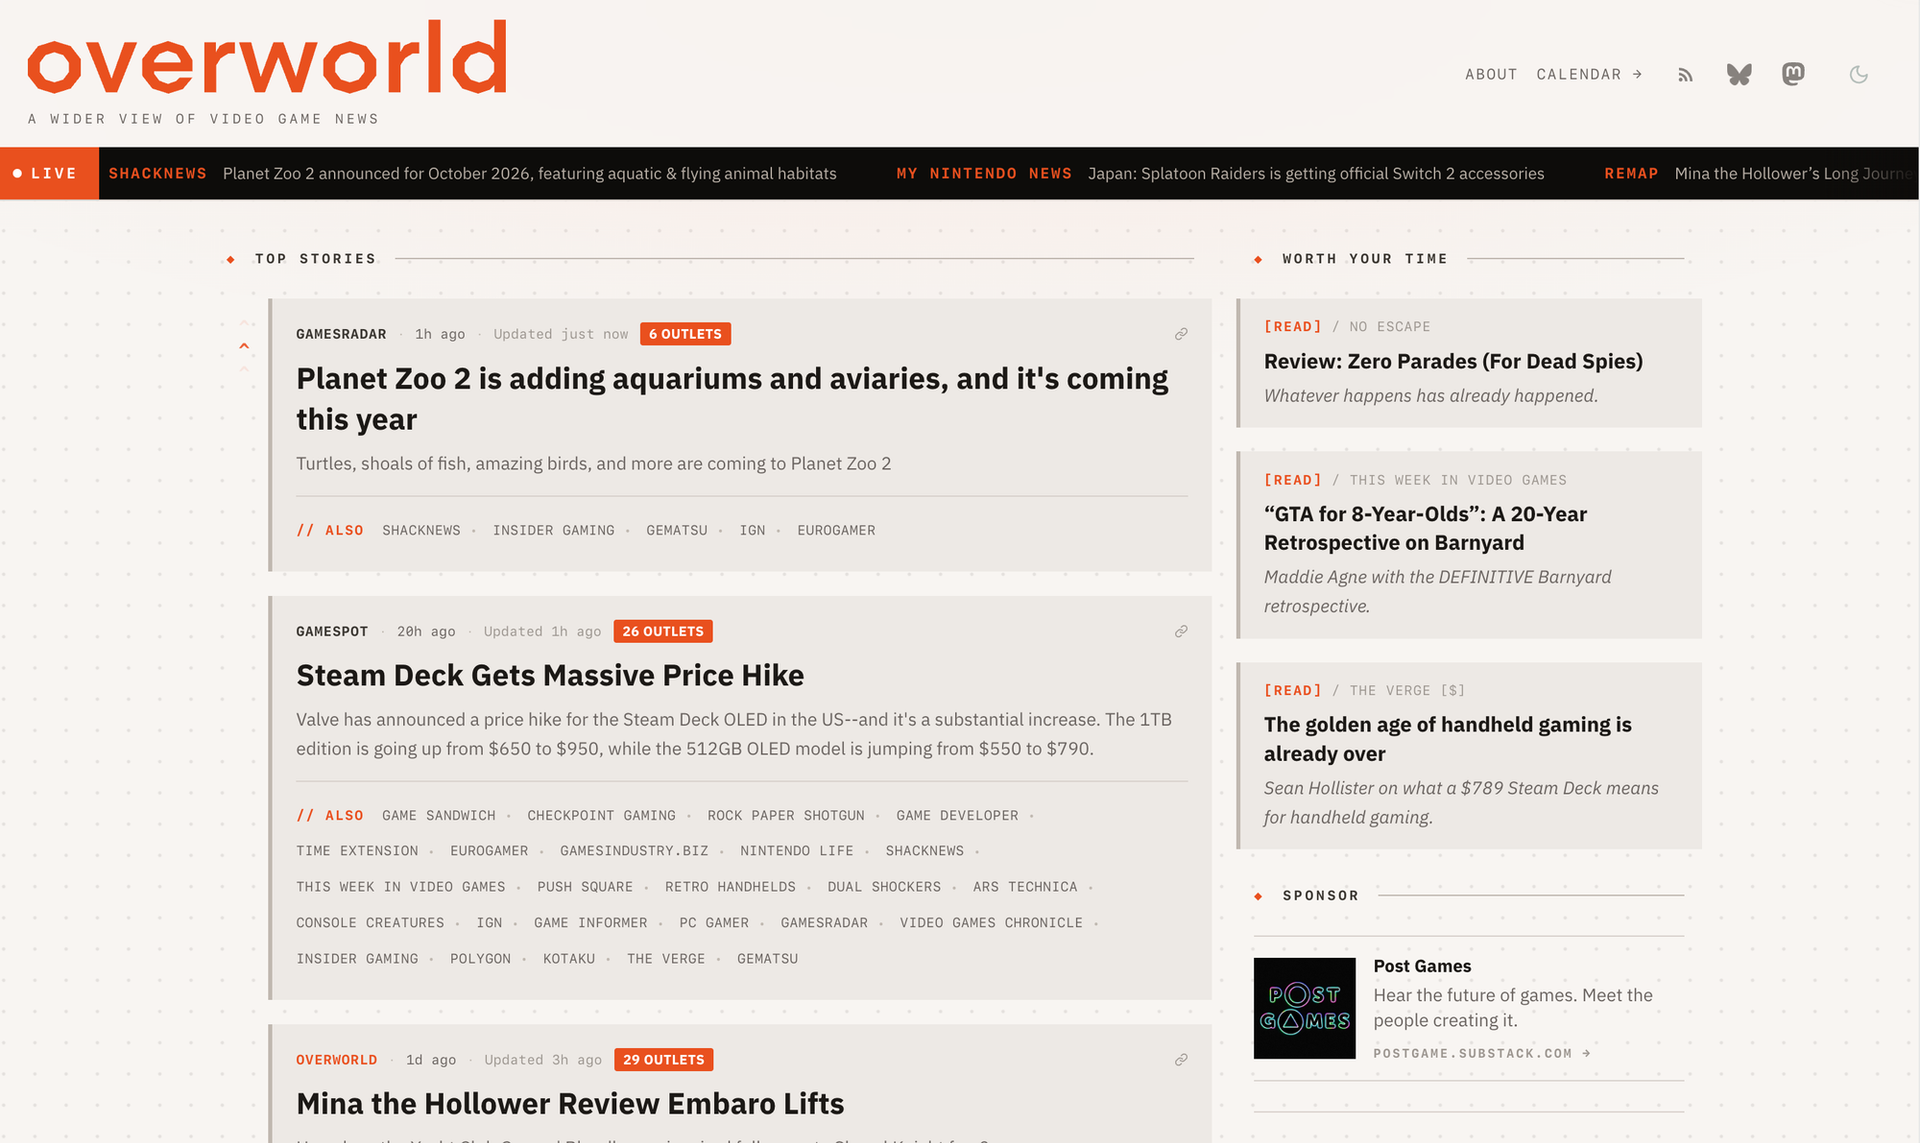Open the RSS feed icon

(1685, 75)
